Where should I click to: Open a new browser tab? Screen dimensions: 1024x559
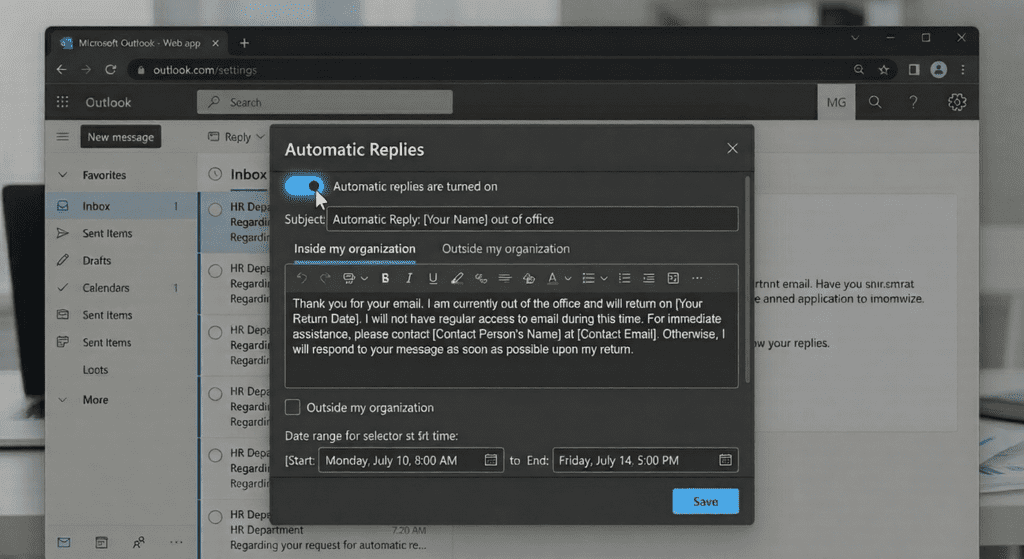[x=244, y=43]
